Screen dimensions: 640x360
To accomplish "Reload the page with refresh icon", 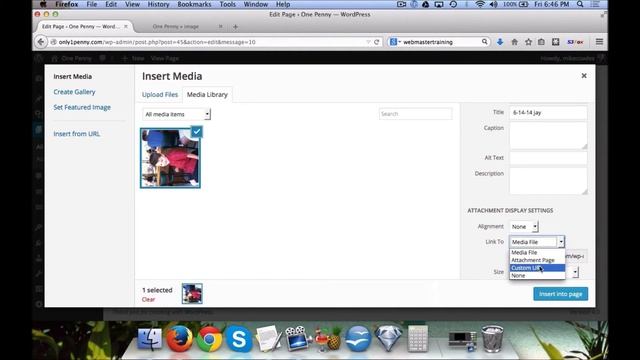I will [377, 42].
